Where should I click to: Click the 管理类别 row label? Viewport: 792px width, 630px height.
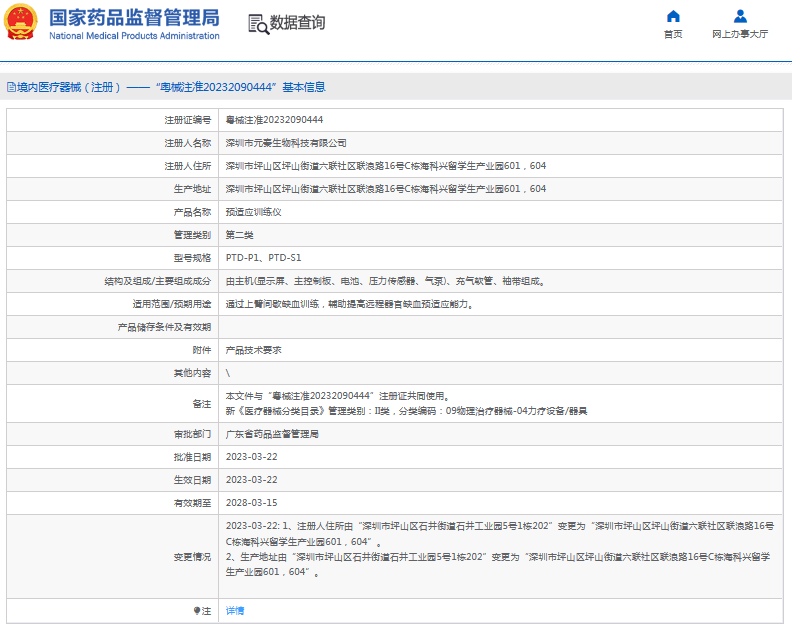(192, 235)
